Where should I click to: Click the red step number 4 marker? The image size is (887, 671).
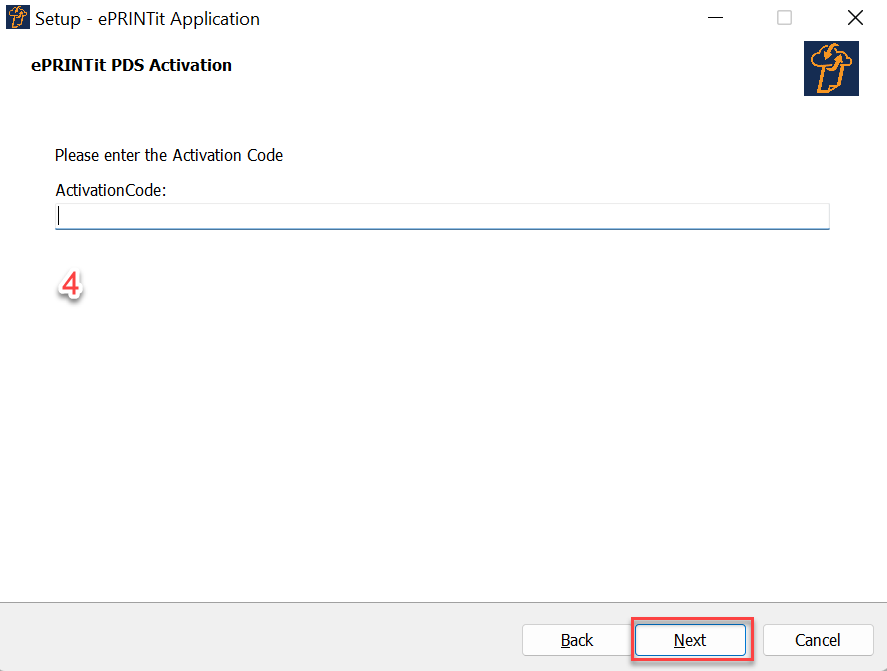70,285
